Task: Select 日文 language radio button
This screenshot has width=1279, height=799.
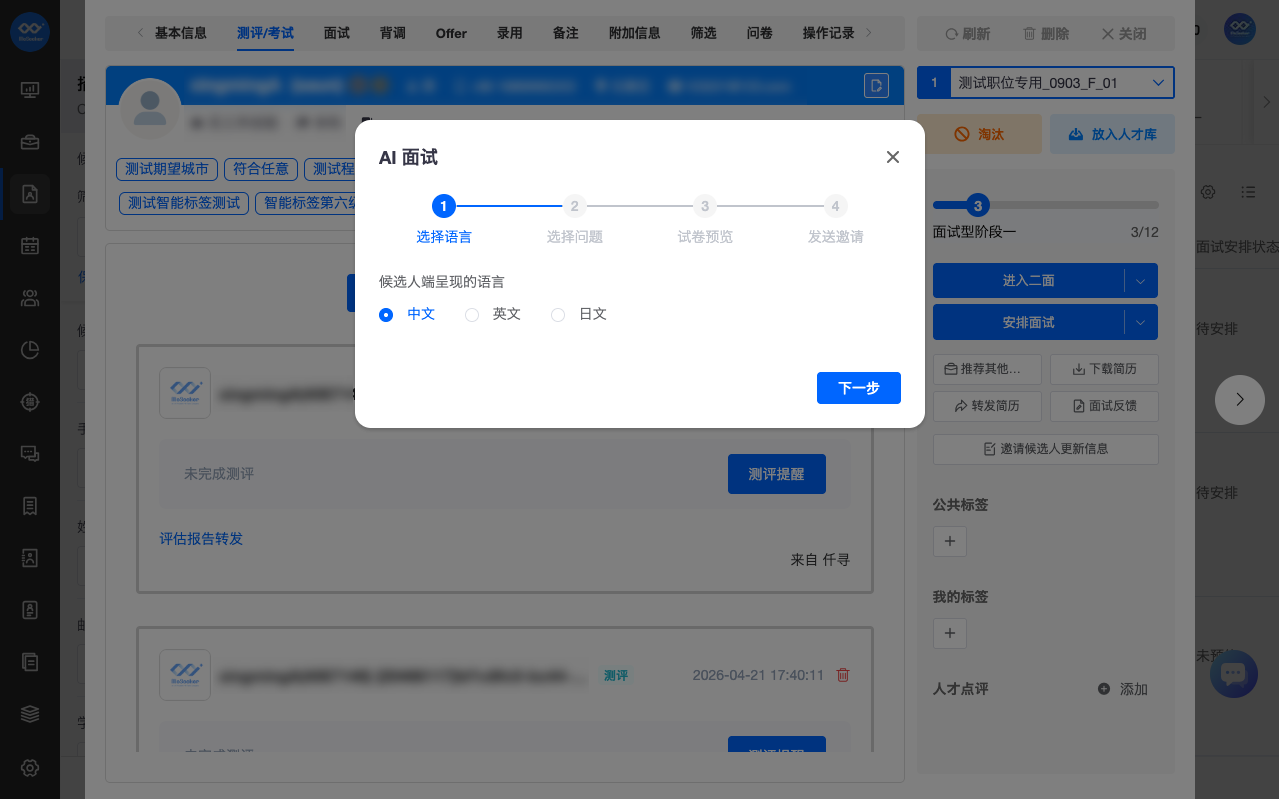Action: 558,314
